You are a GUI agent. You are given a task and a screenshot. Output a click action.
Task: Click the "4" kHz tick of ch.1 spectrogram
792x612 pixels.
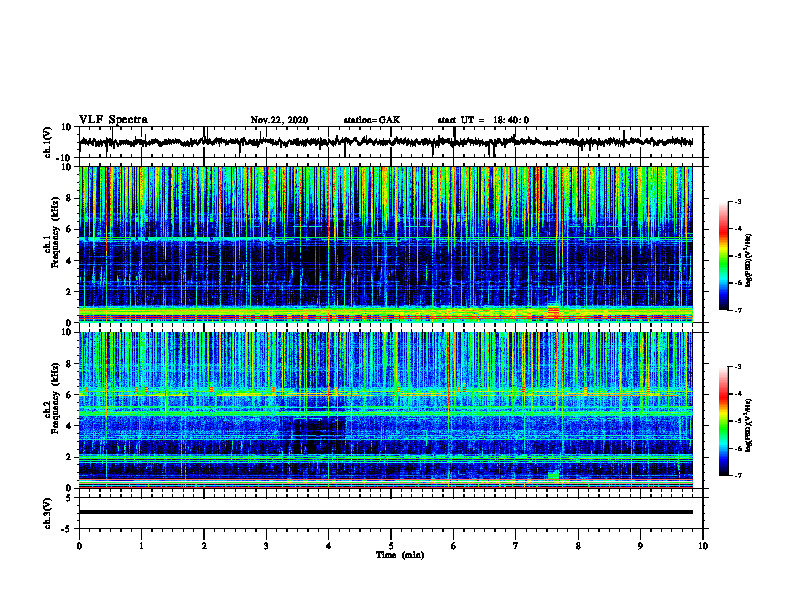tap(69, 261)
